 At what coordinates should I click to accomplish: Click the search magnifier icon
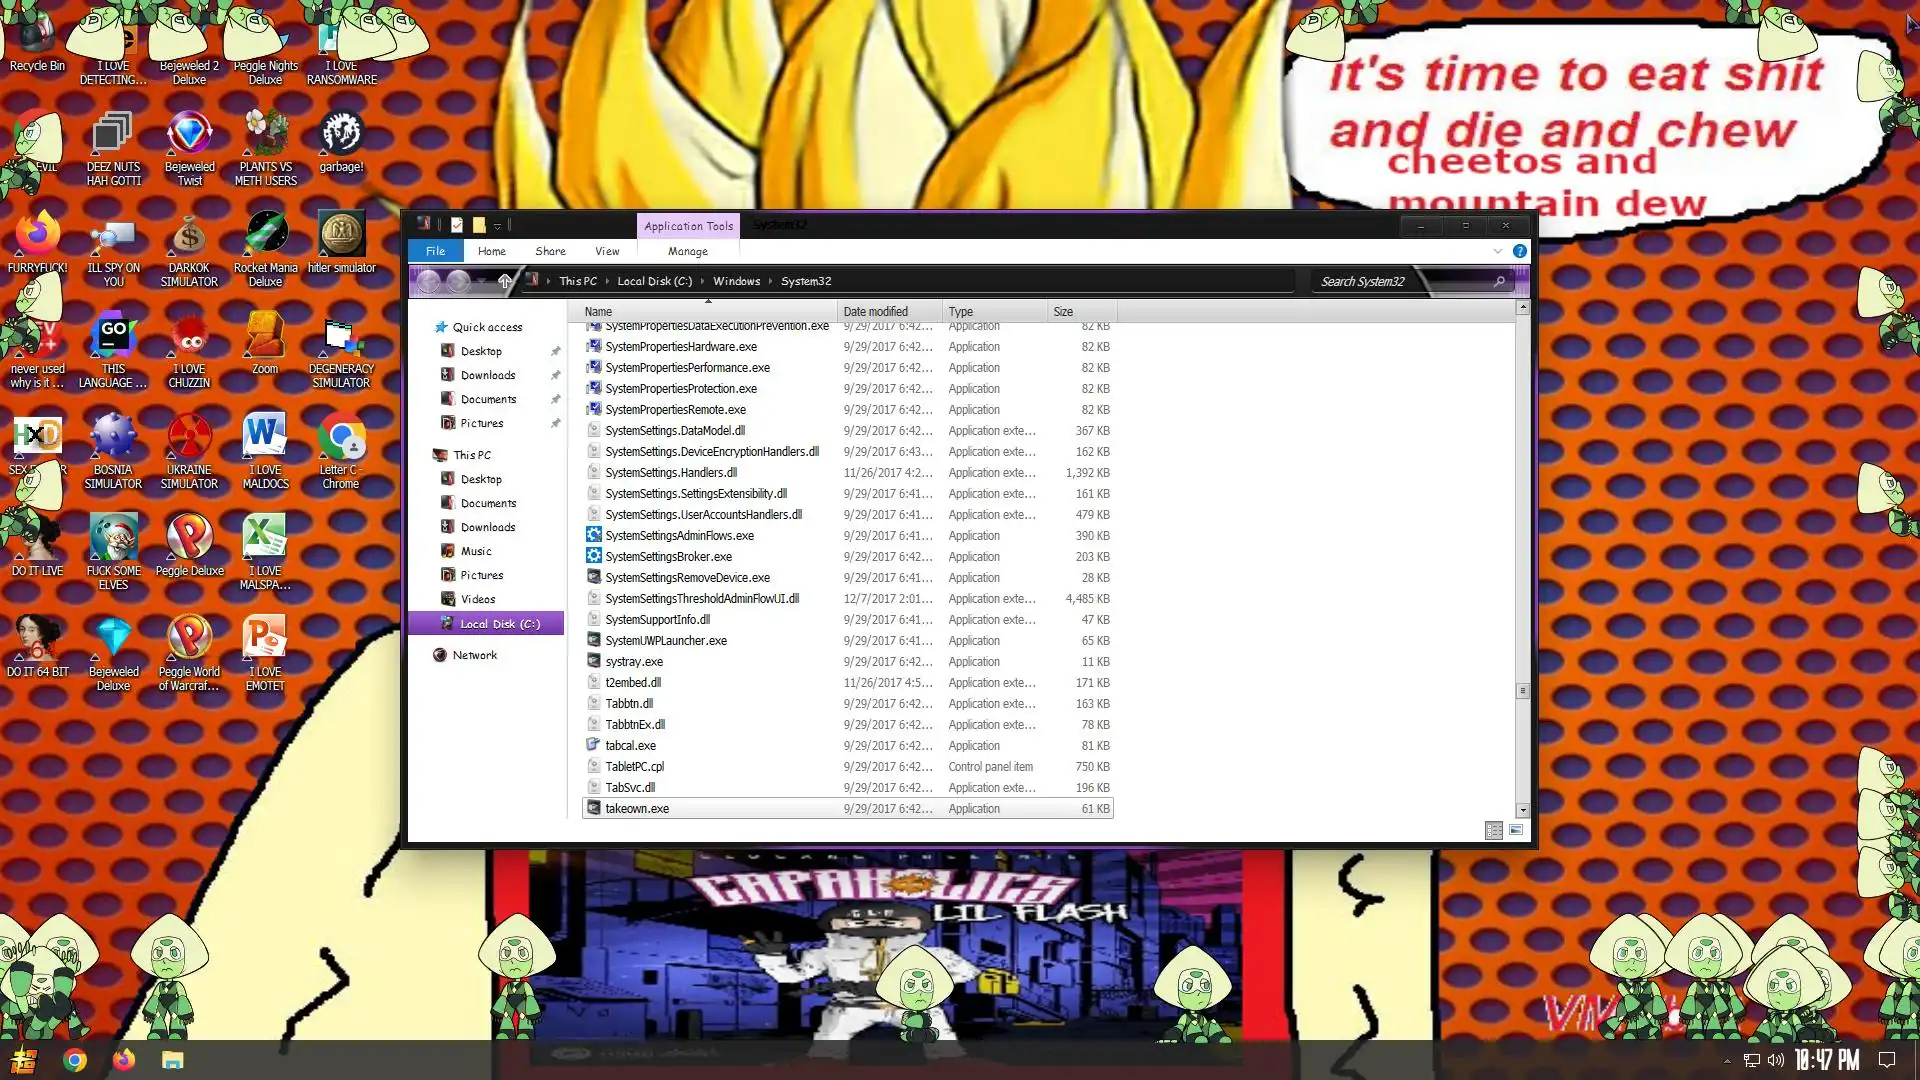[x=1499, y=281]
